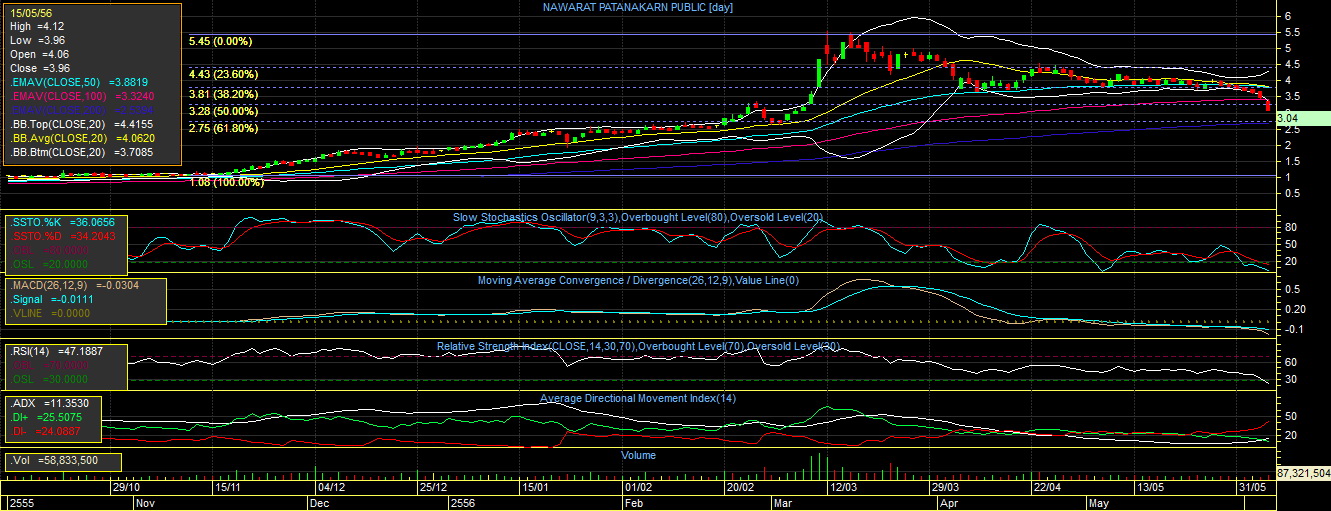Click the Fibonacci label 2.75 (61.80%)

[224, 128]
